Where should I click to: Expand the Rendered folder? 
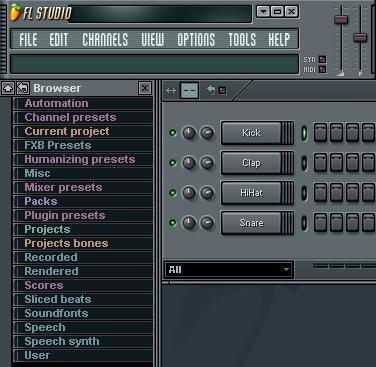click(x=83, y=271)
